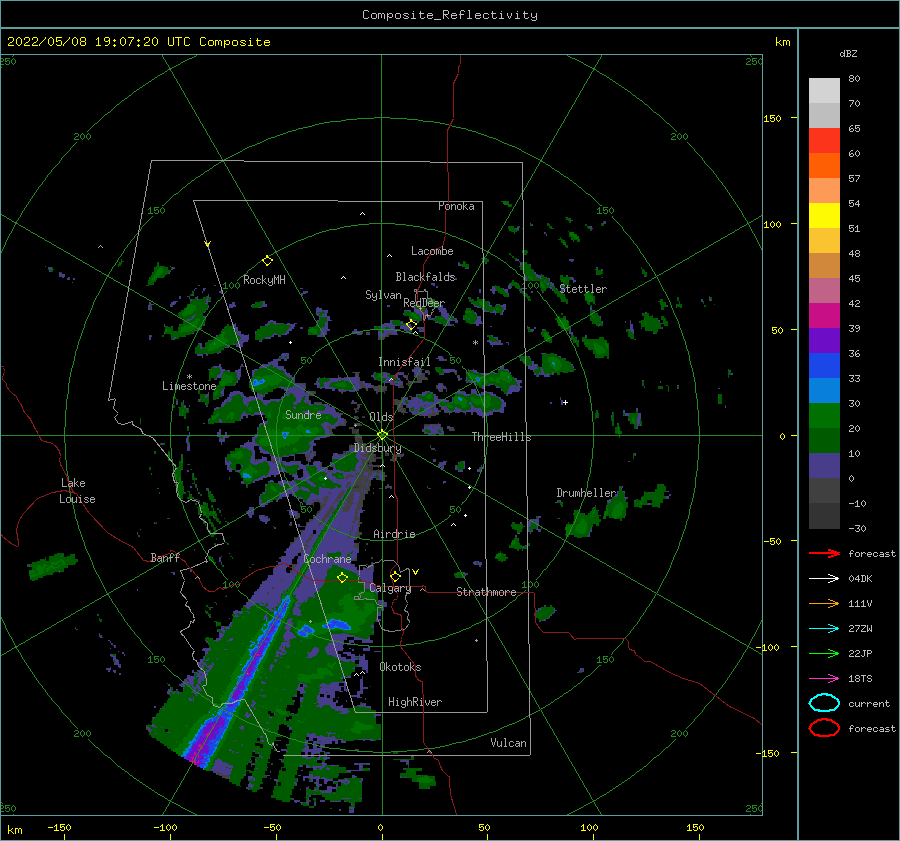Screen dimensions: 900x841
Task: Click the Lacombe city label
Action: 432,251
